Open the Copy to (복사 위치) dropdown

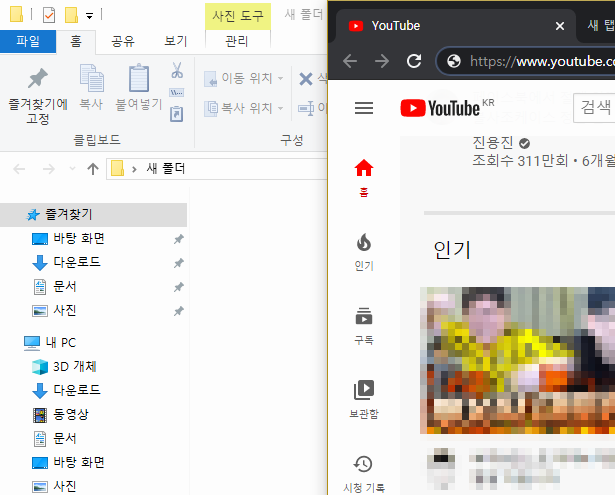click(x=243, y=107)
